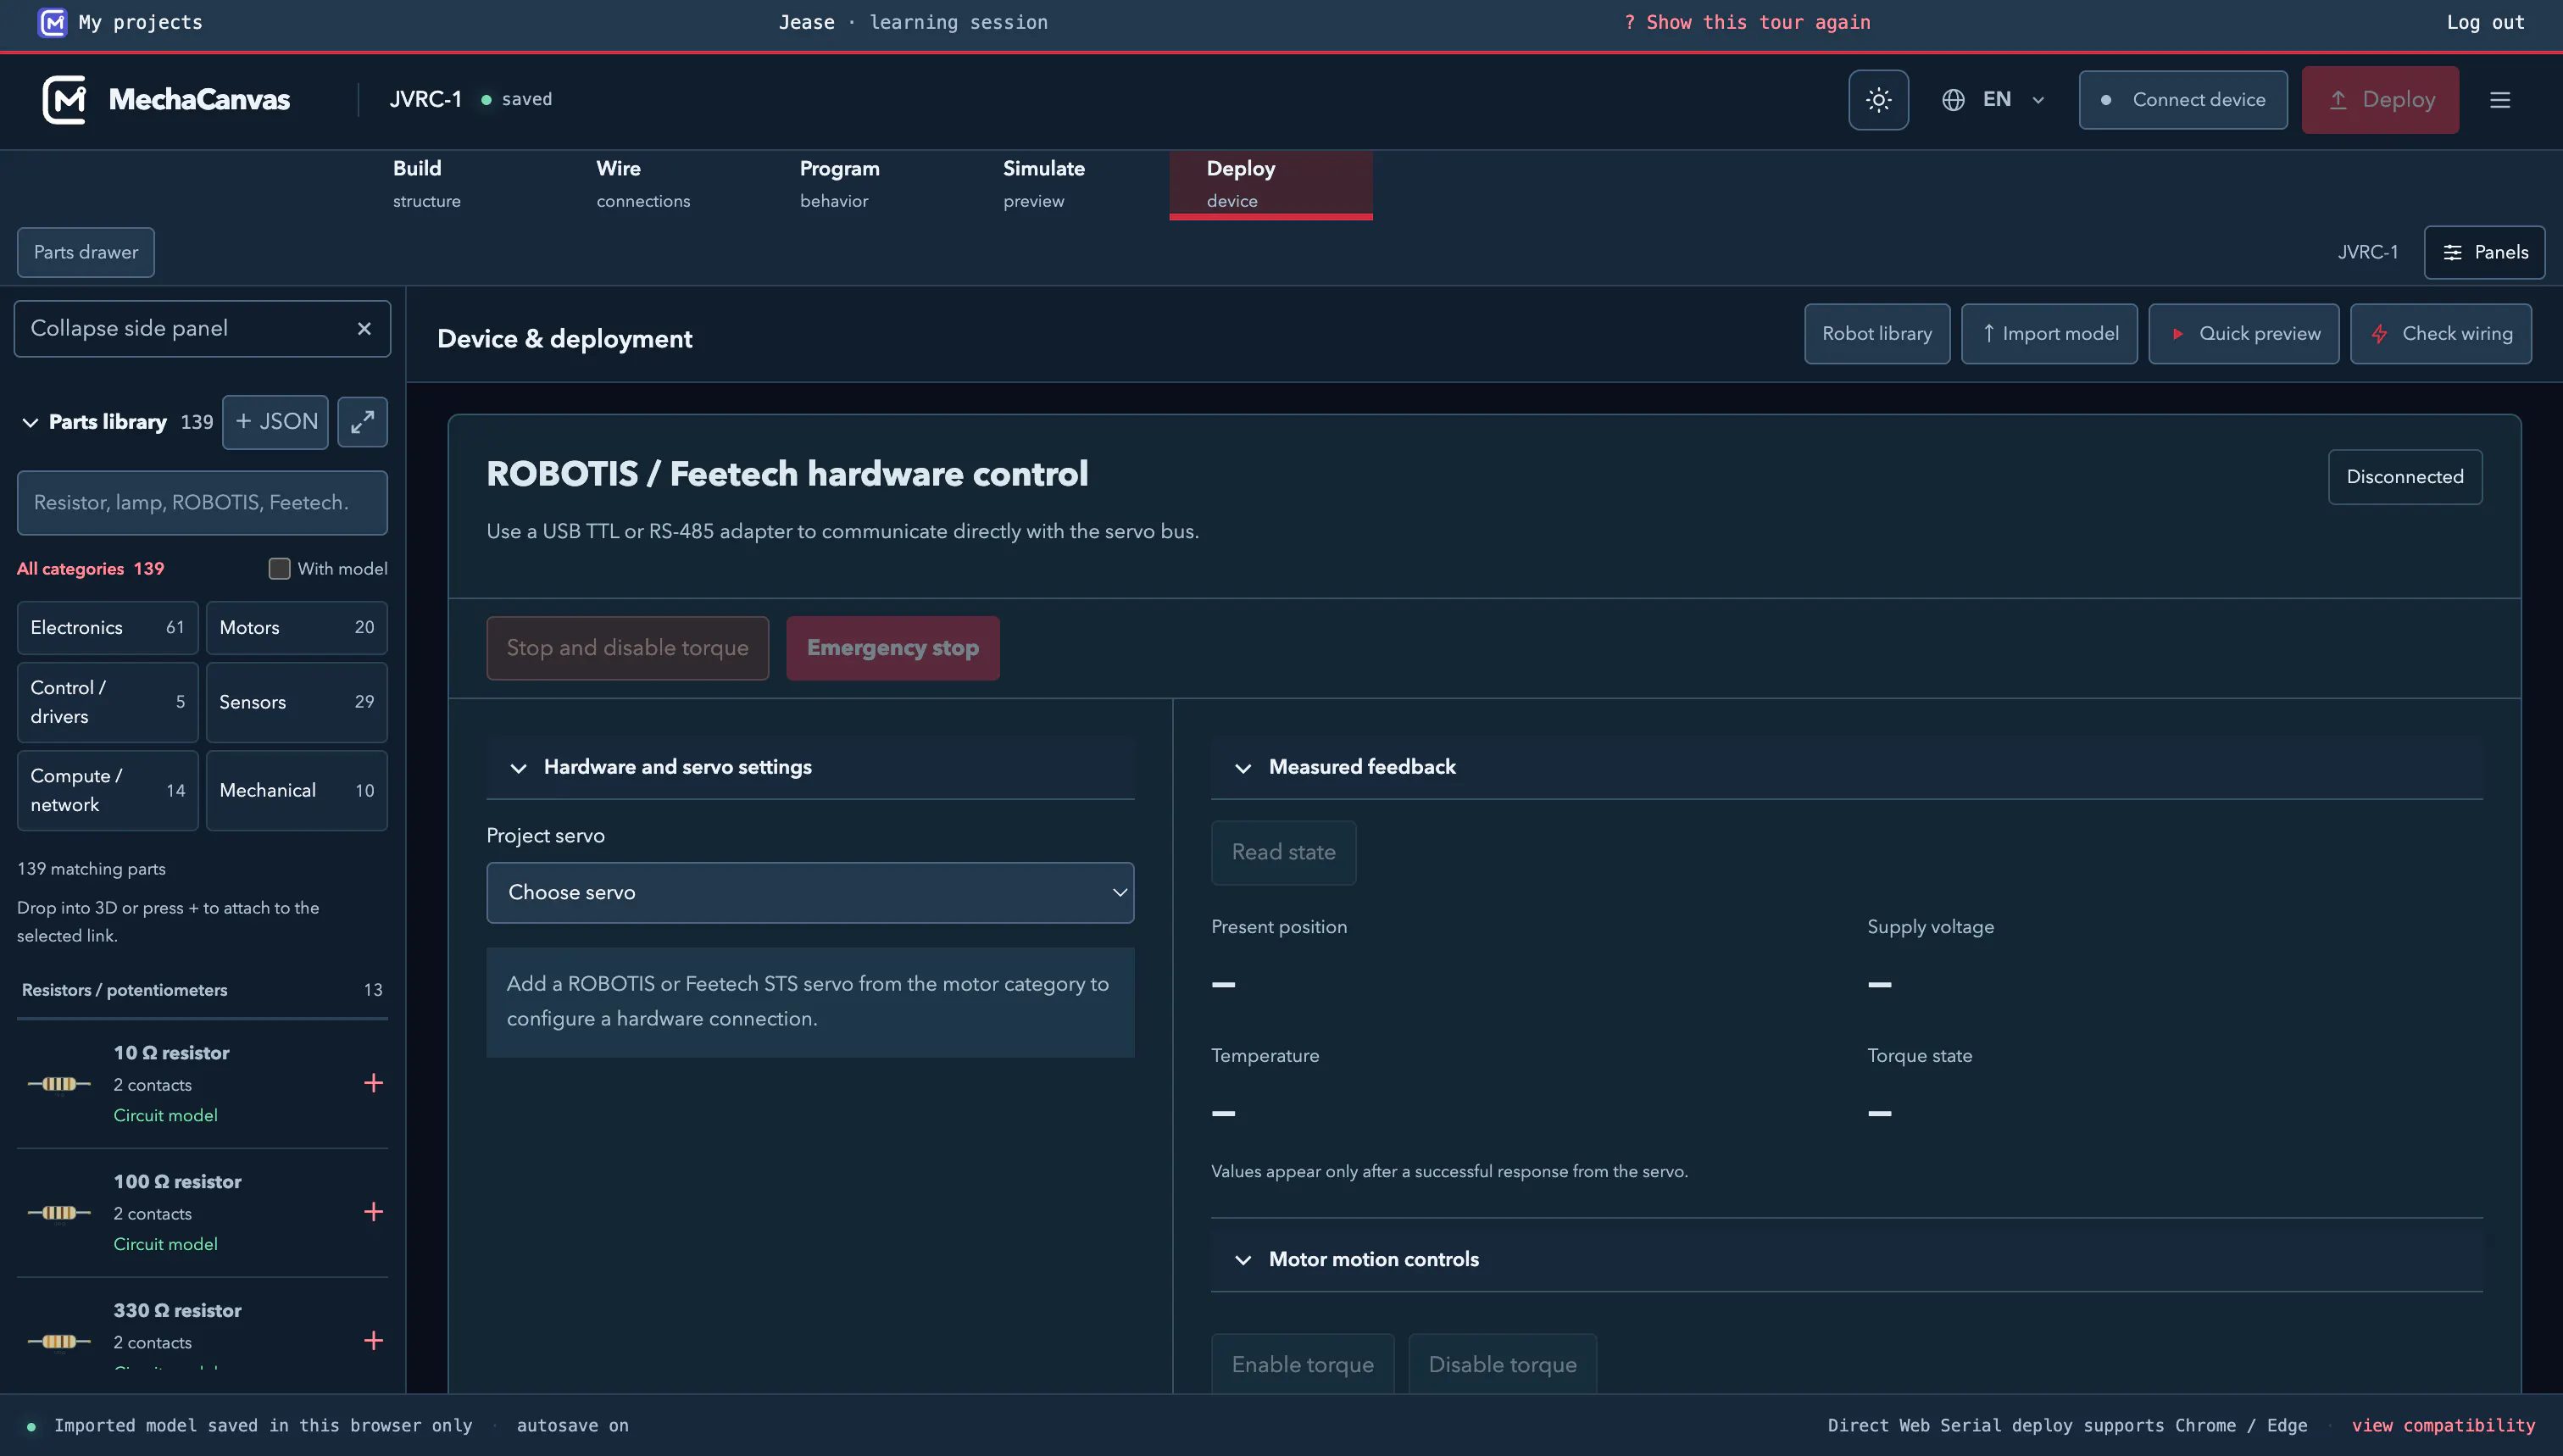Hit the Emergency stop button
2563x1456 pixels.
(892, 648)
